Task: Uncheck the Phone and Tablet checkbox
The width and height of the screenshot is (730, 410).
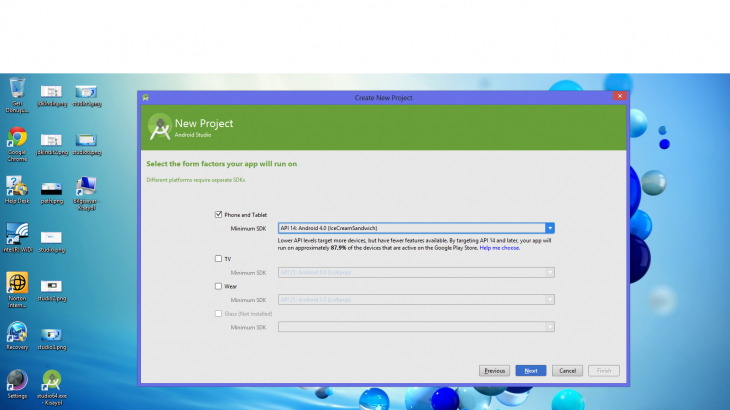Action: coord(218,214)
